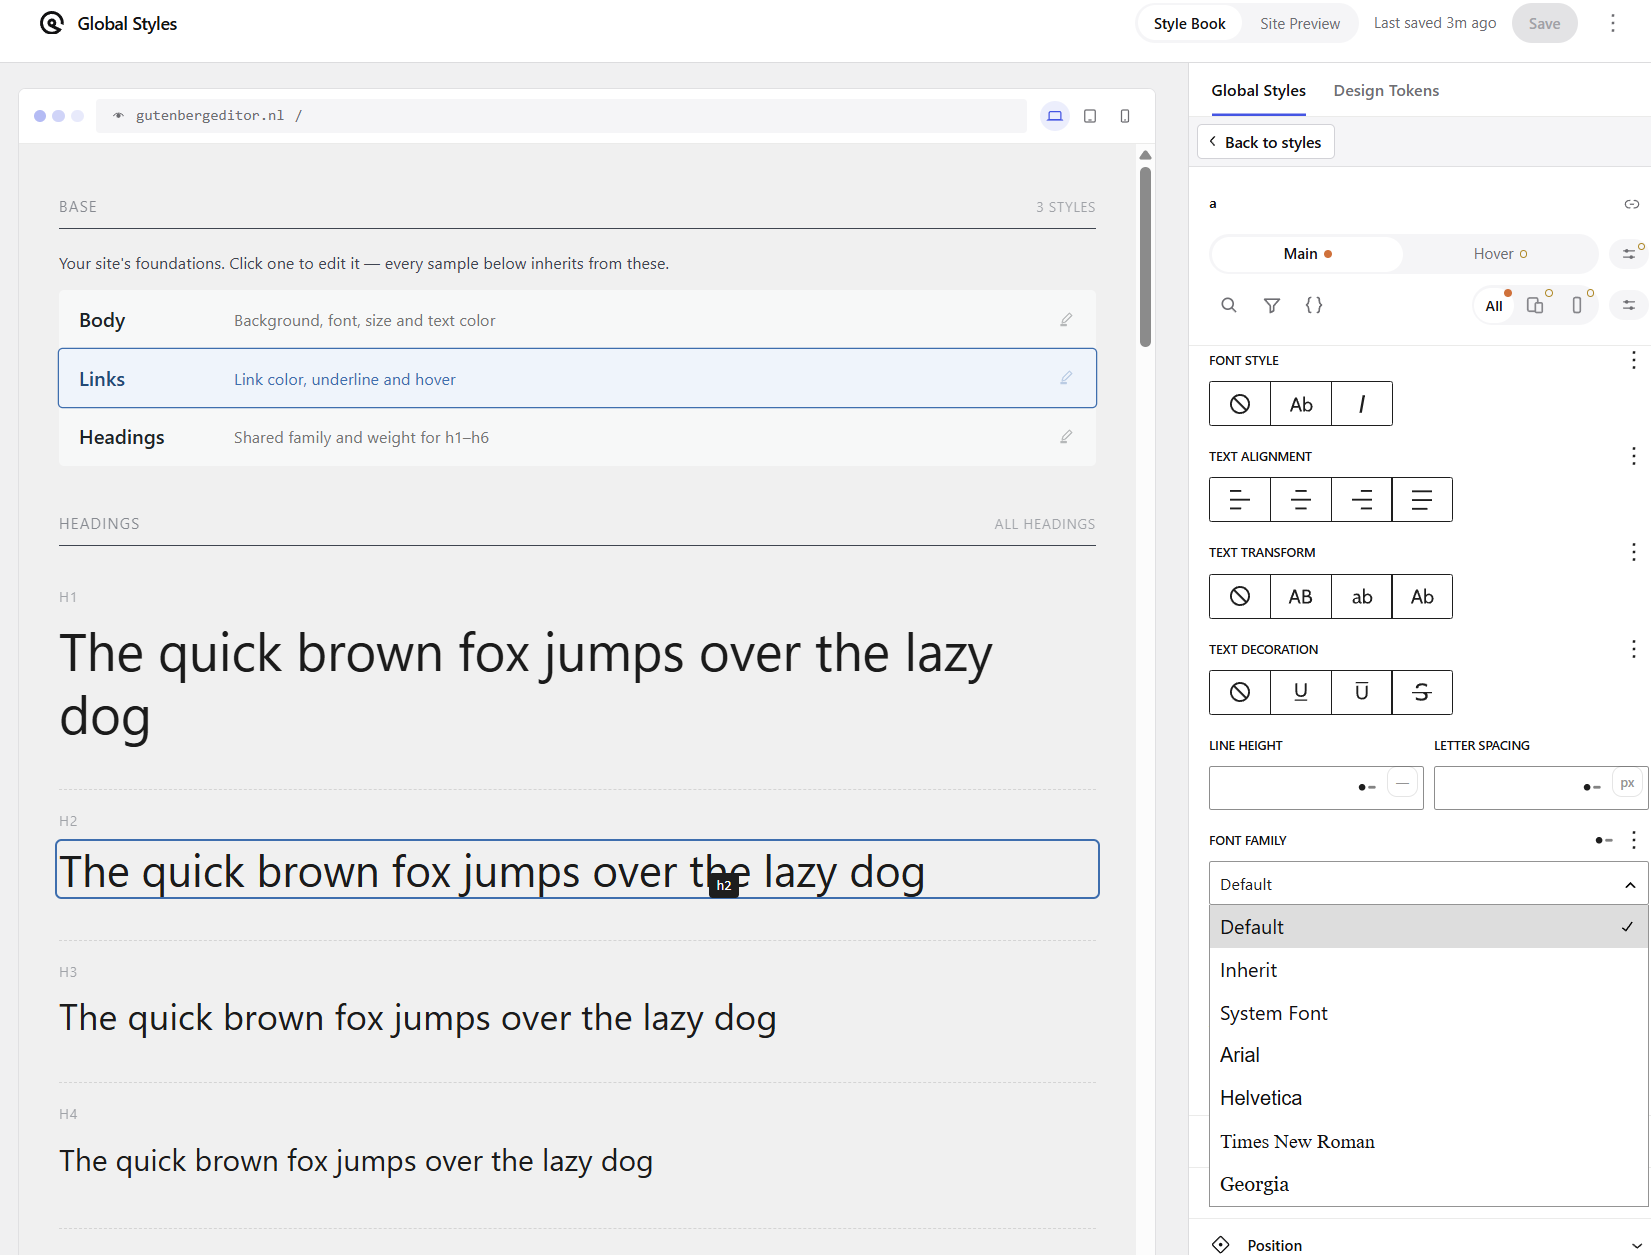Choose System Font option
The height and width of the screenshot is (1255, 1651).
[1429, 1013]
